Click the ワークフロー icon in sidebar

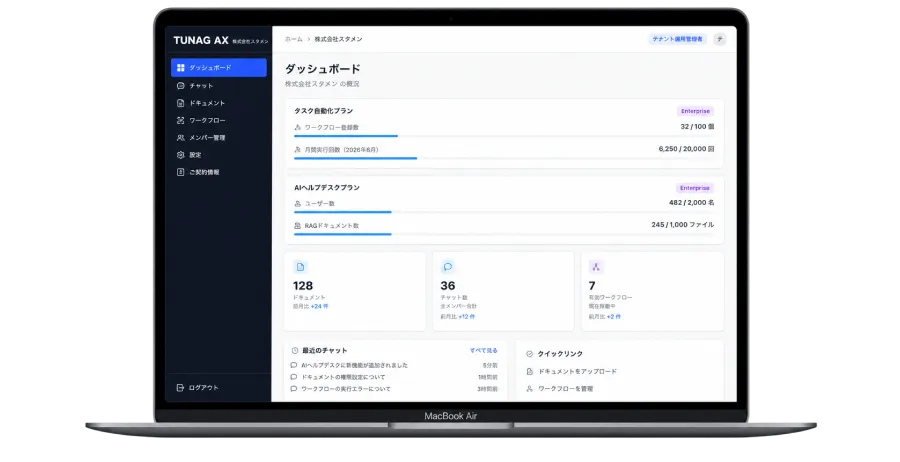[x=181, y=121]
